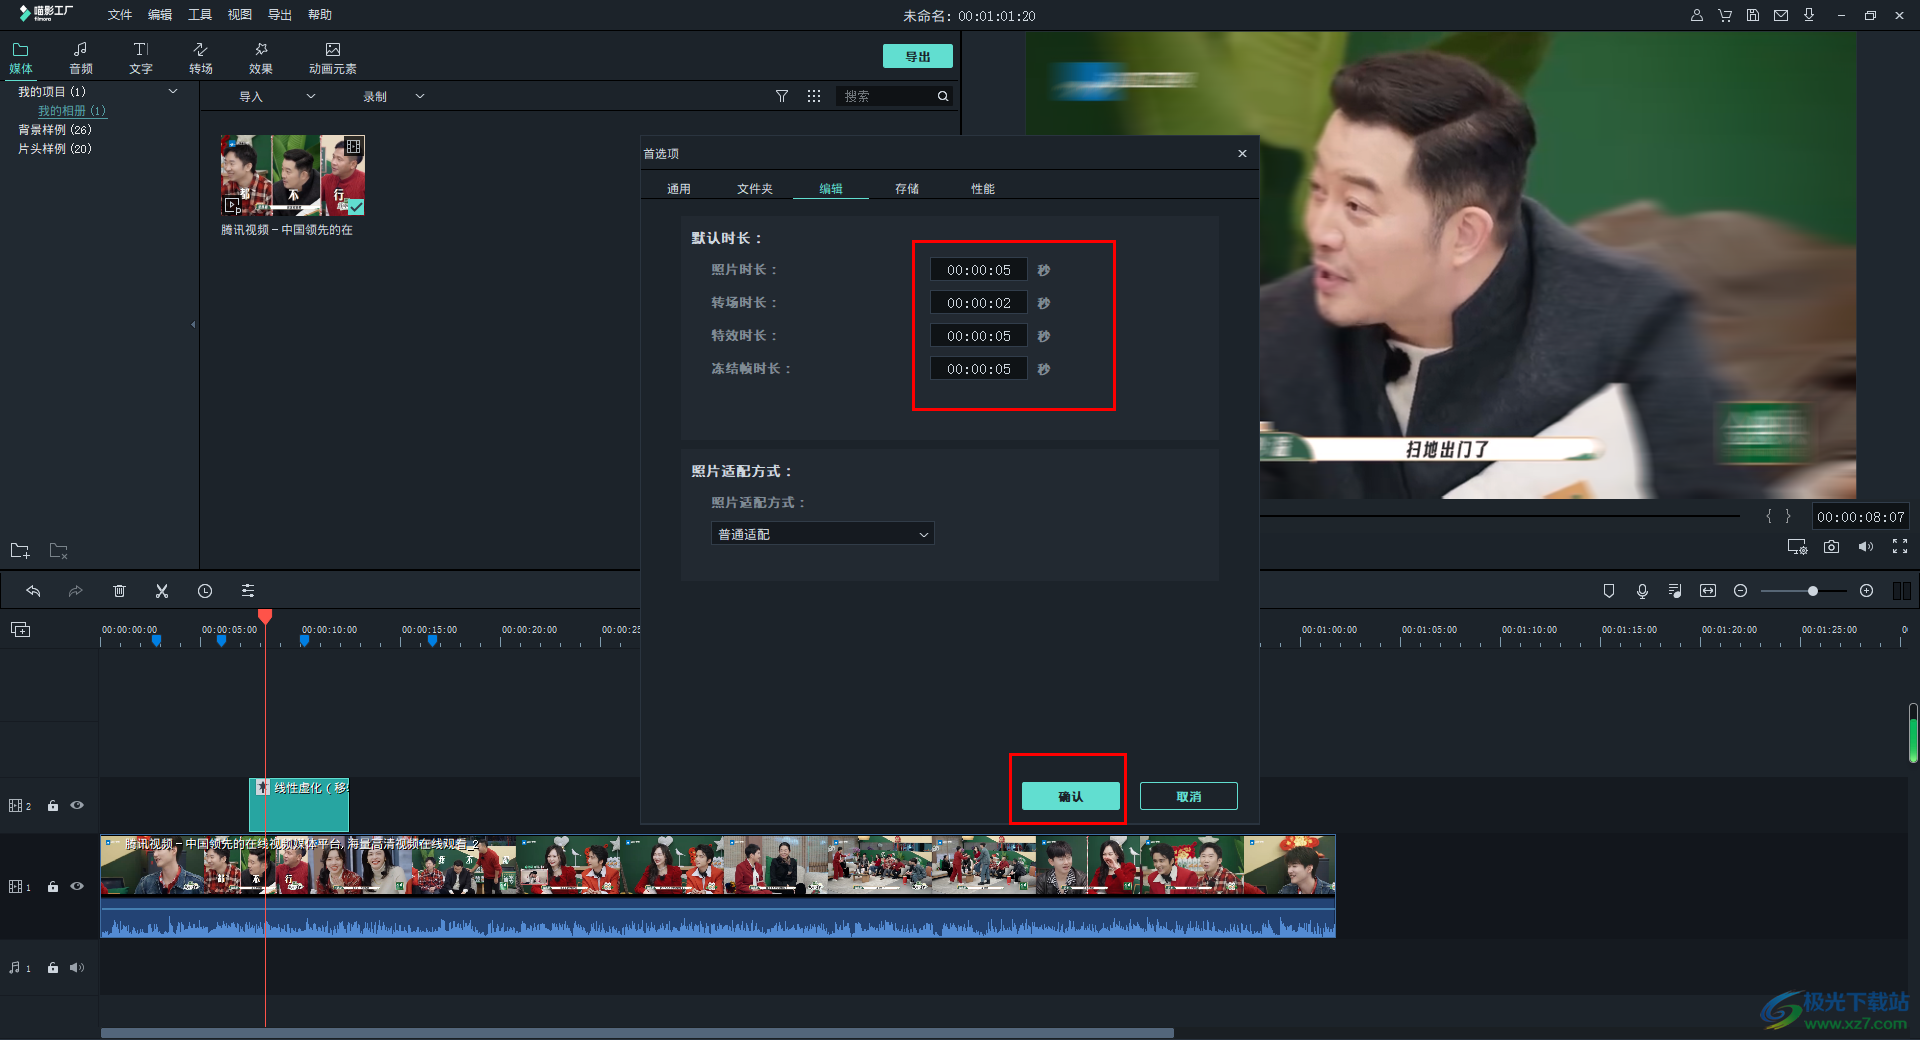Select 片头样例 (20) in the tree
1920x1040 pixels.
(x=55, y=148)
